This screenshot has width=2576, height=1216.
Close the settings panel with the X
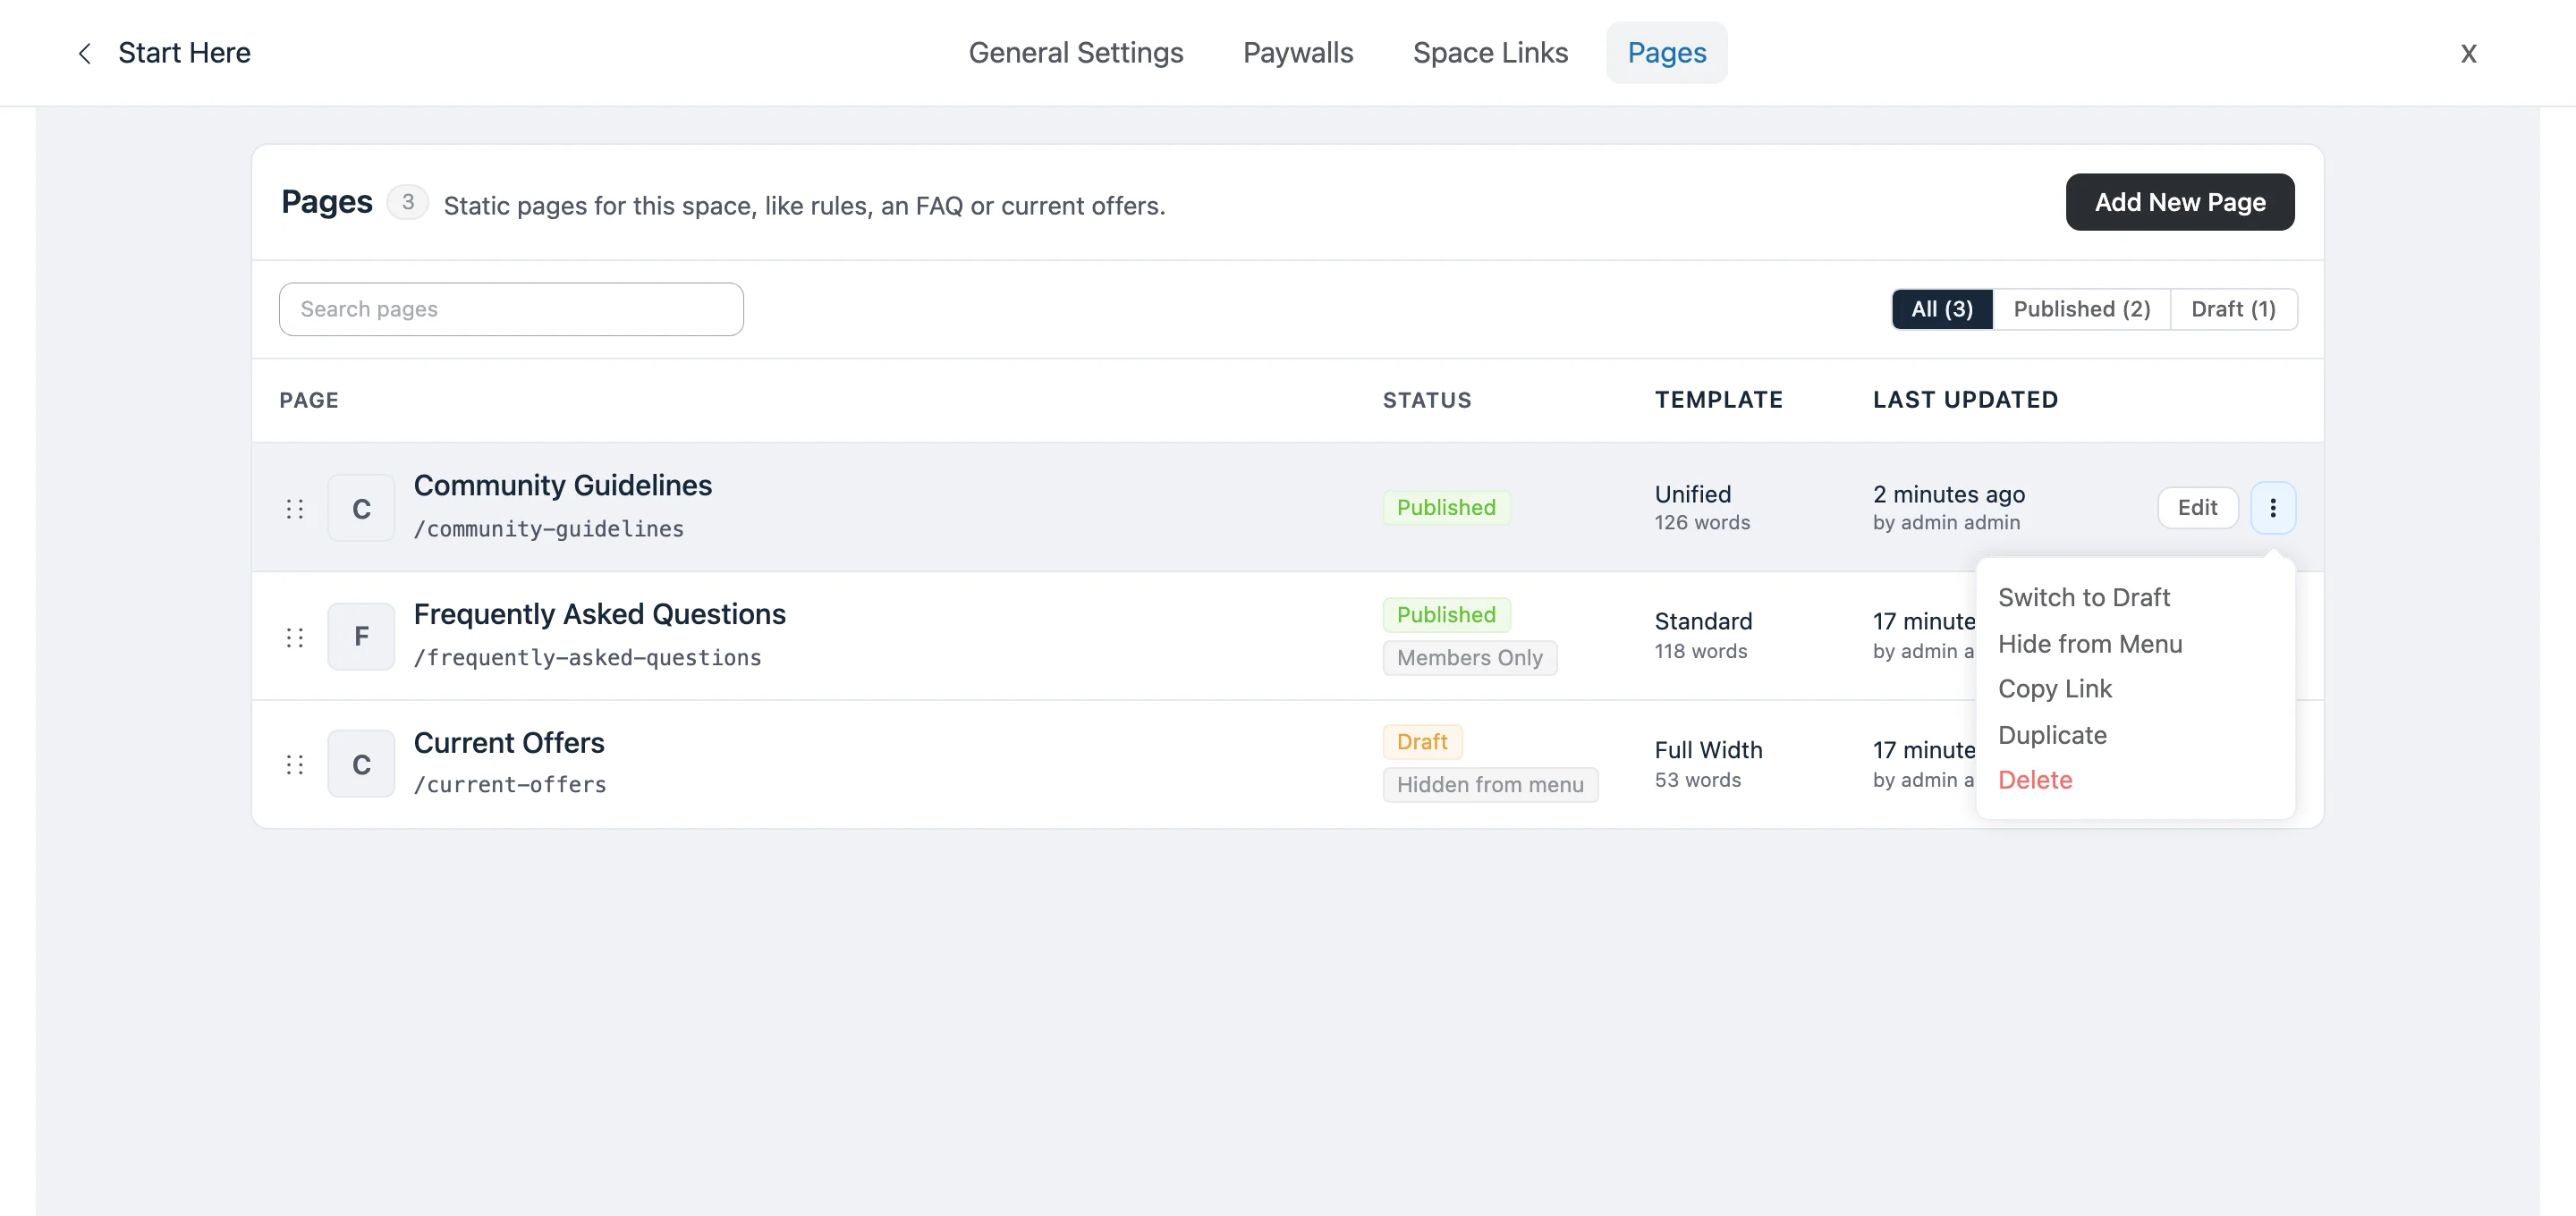point(2468,53)
